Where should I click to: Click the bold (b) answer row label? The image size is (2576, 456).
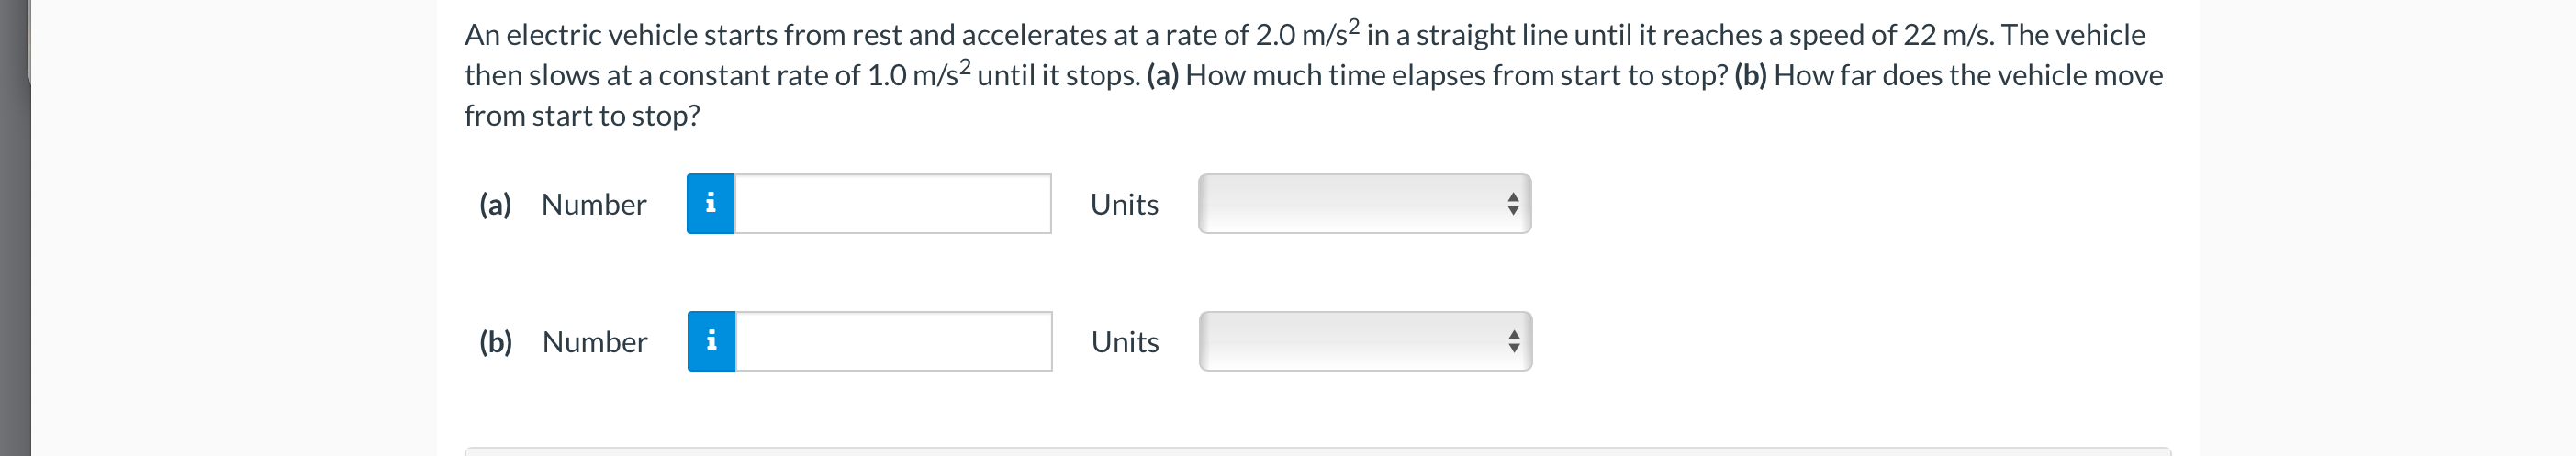click(496, 342)
